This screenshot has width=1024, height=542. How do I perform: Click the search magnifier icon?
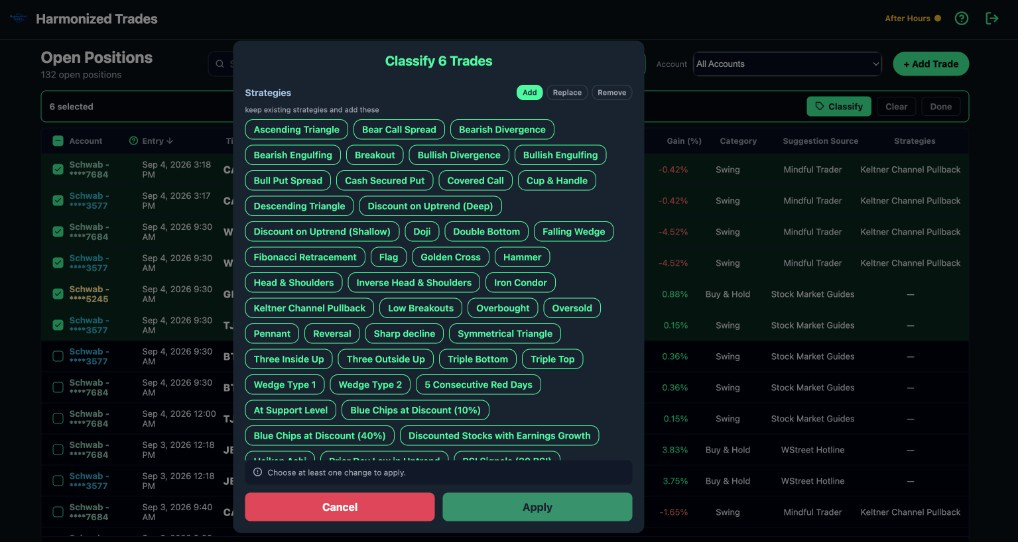pyautogui.click(x=220, y=64)
